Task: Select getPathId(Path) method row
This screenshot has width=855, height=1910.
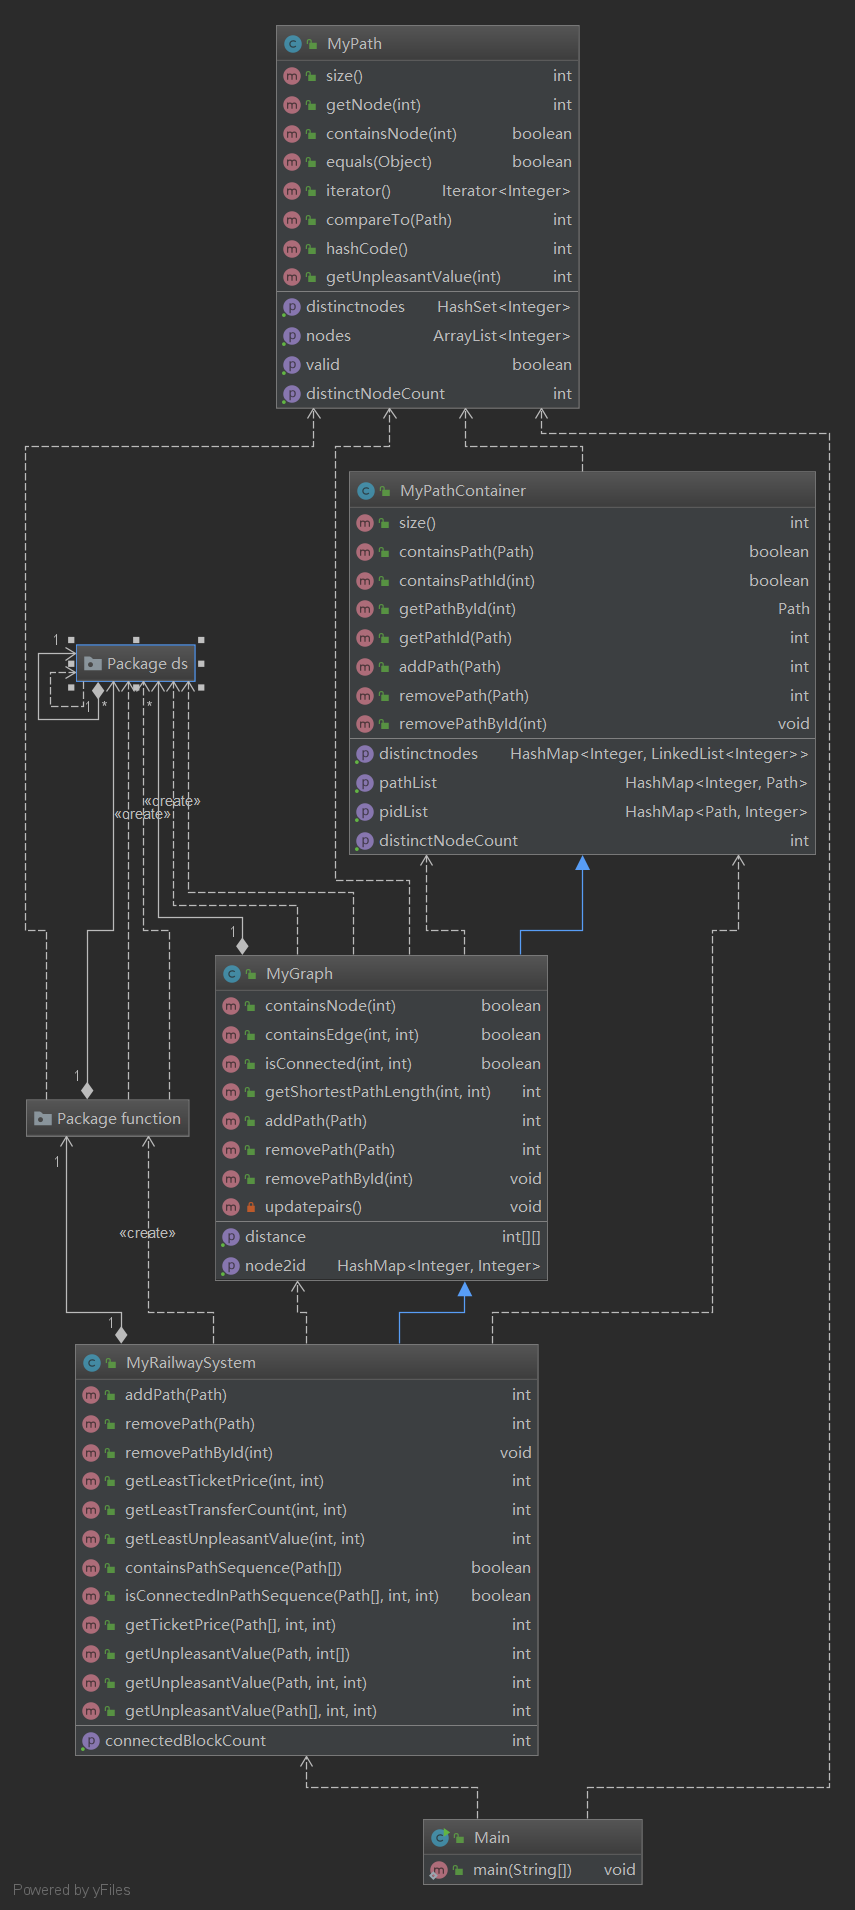Action: pos(582,638)
